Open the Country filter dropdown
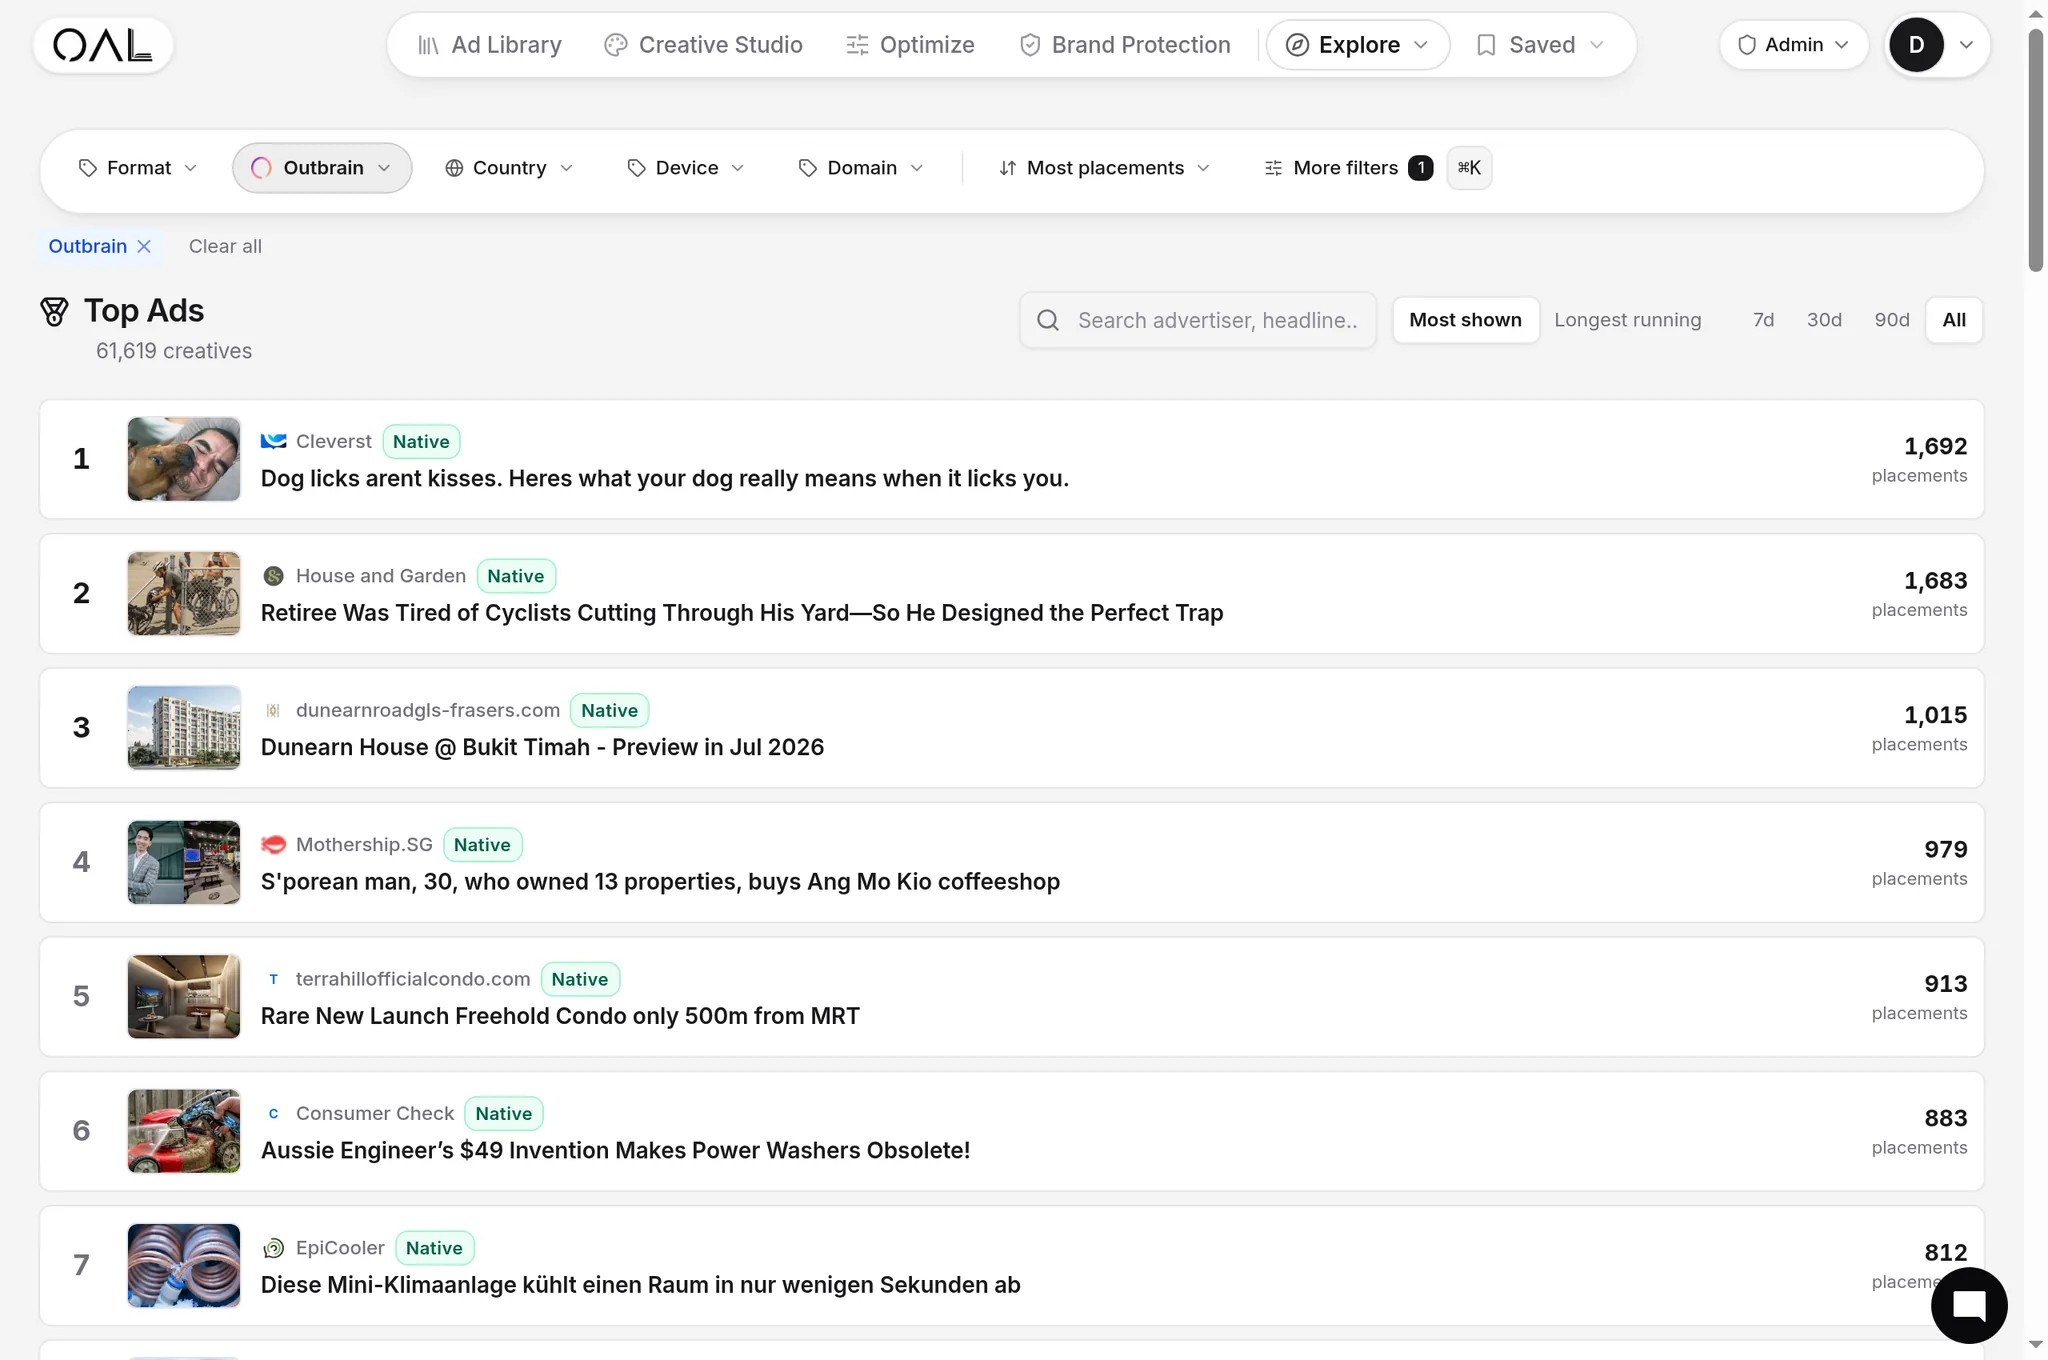 (509, 168)
